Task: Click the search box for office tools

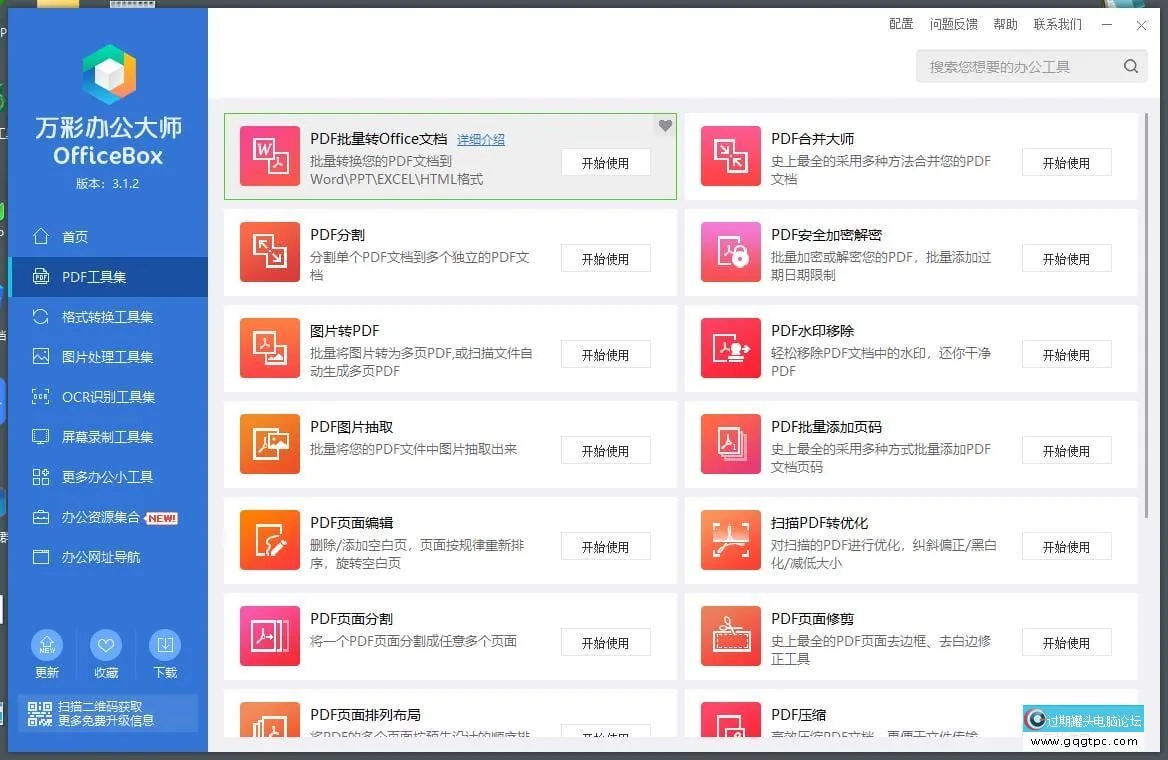Action: point(1020,66)
